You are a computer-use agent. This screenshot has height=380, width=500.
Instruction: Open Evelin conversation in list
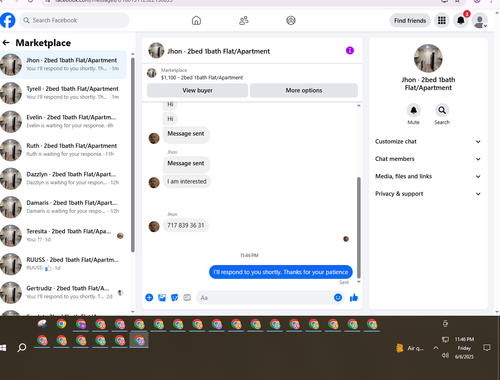tap(63, 121)
